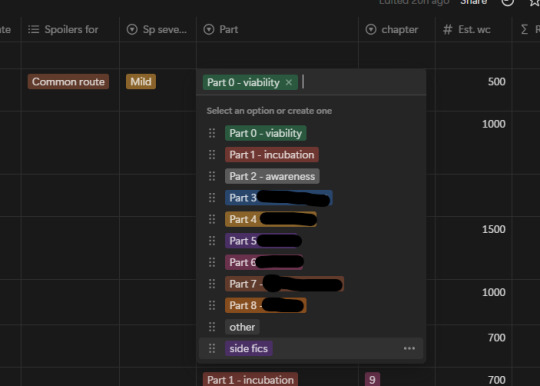Click drag handle beside Part 3
Screen dimensions: 540x386
coord(212,198)
